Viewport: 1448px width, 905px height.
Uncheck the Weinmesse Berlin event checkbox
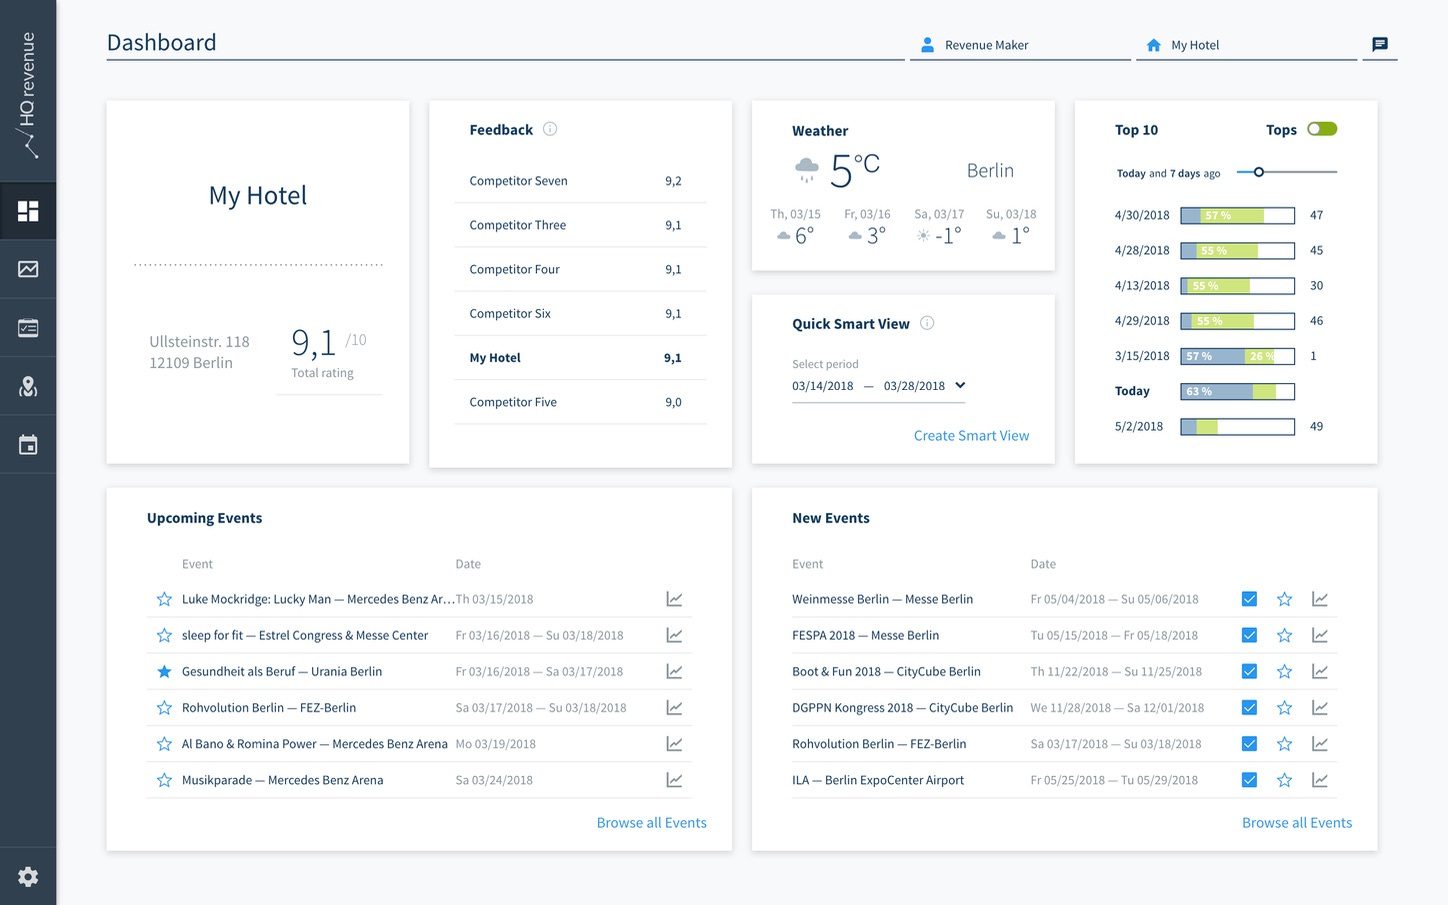click(x=1249, y=599)
